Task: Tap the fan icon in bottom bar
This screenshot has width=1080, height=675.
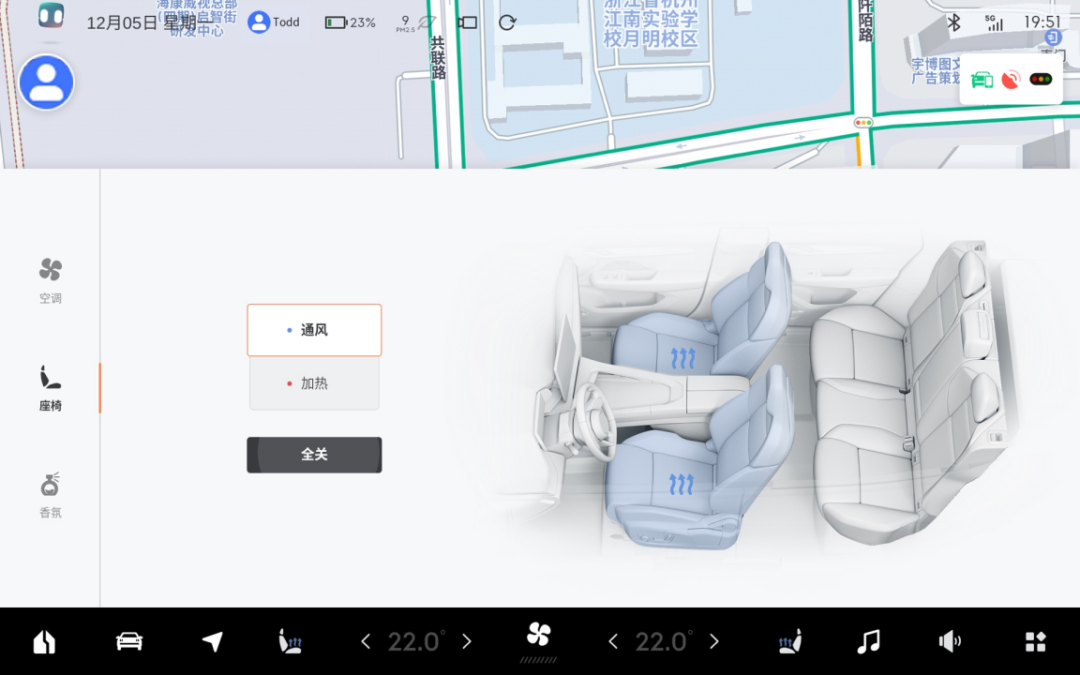Action: (539, 635)
